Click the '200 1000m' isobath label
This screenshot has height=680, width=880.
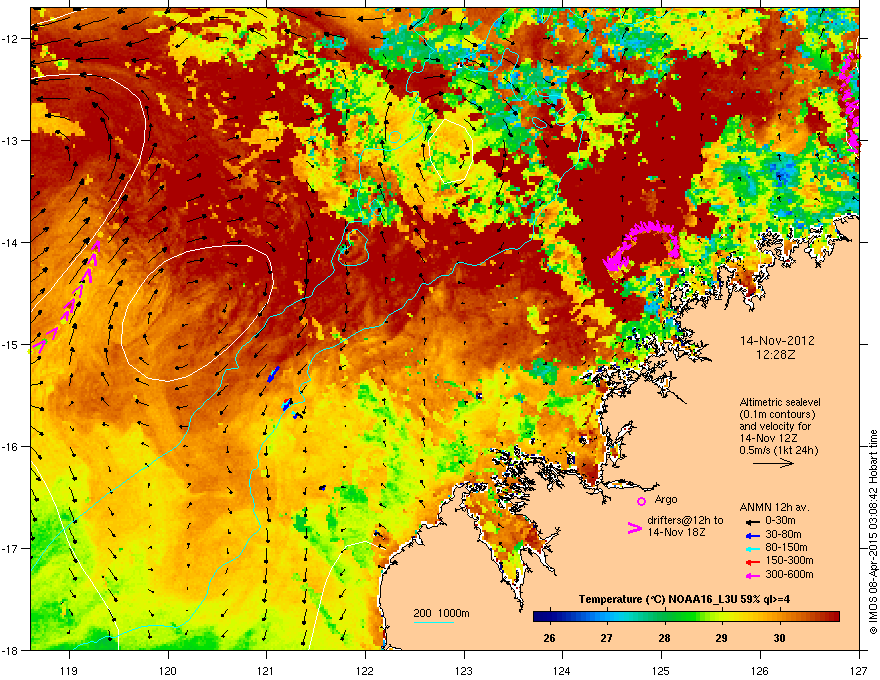441,613
